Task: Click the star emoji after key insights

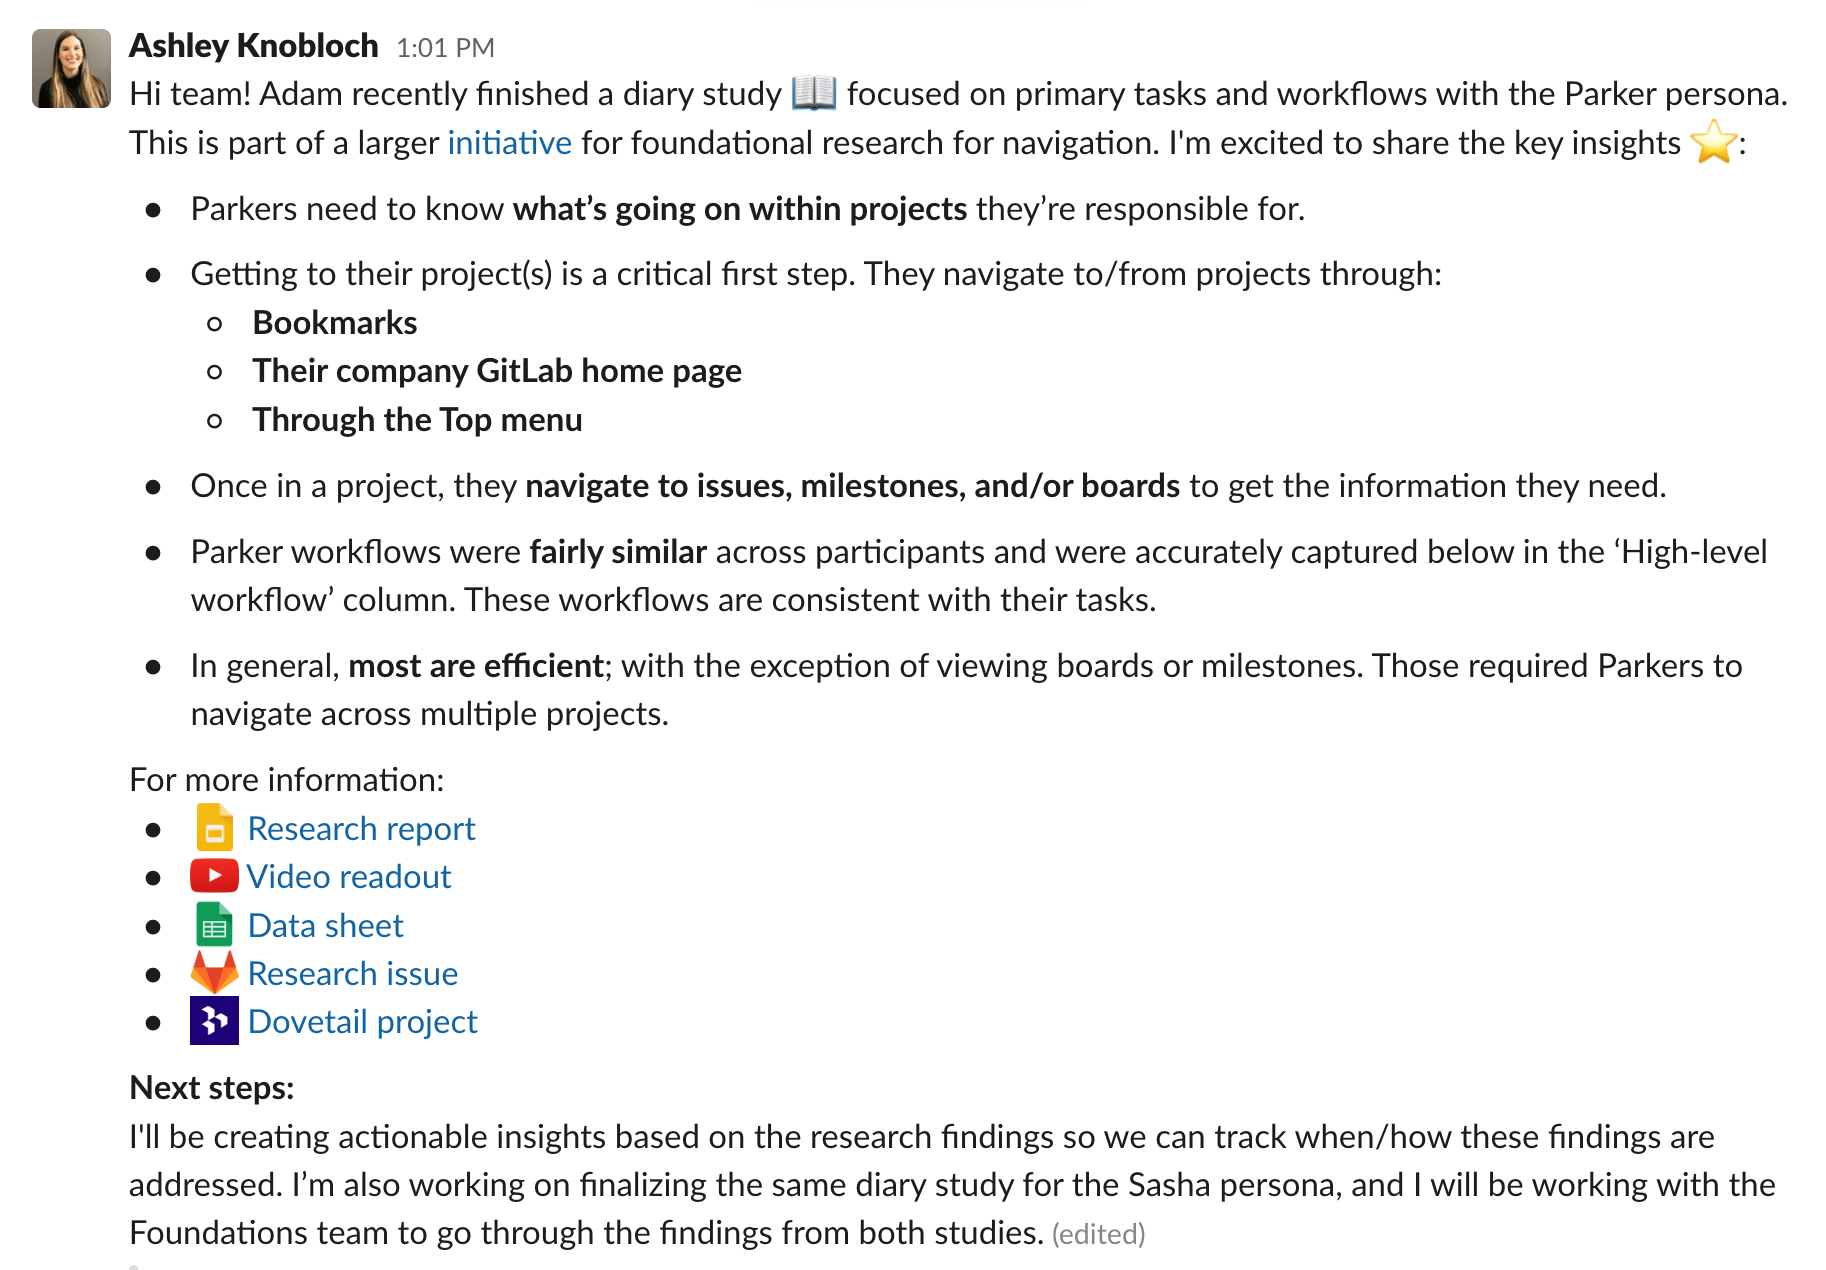Action: pyautogui.click(x=1716, y=142)
